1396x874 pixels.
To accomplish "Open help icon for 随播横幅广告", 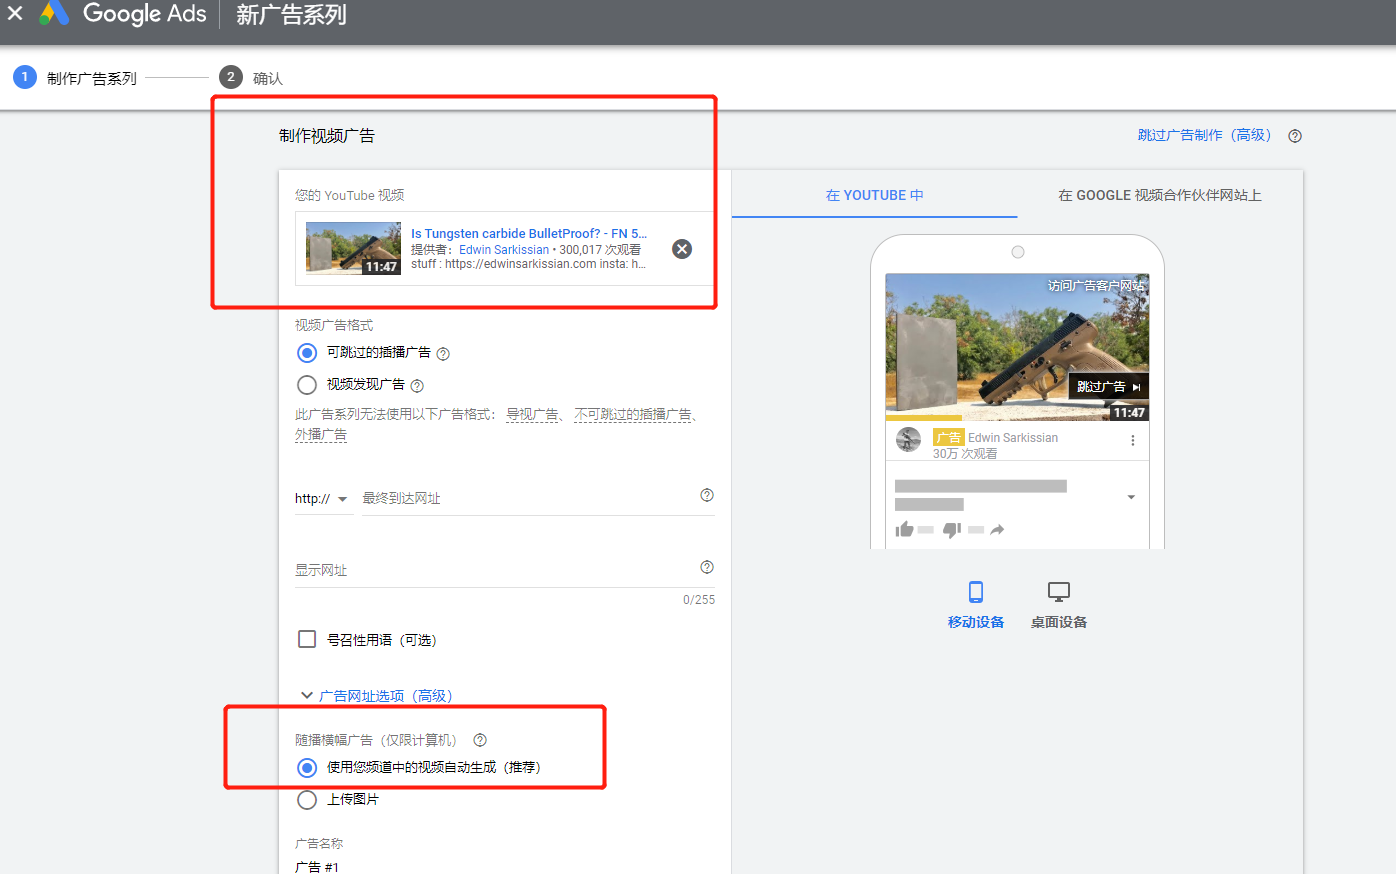I will click(480, 740).
